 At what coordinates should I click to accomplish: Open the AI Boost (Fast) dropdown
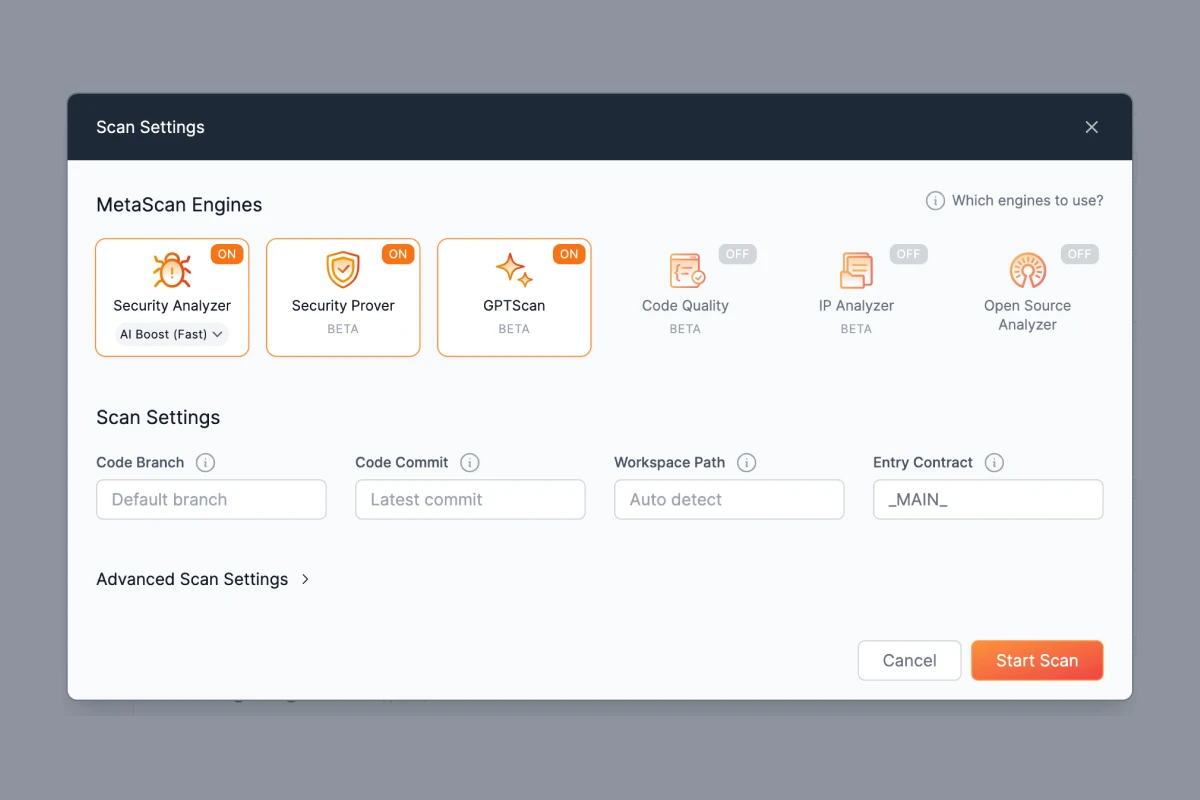(172, 334)
